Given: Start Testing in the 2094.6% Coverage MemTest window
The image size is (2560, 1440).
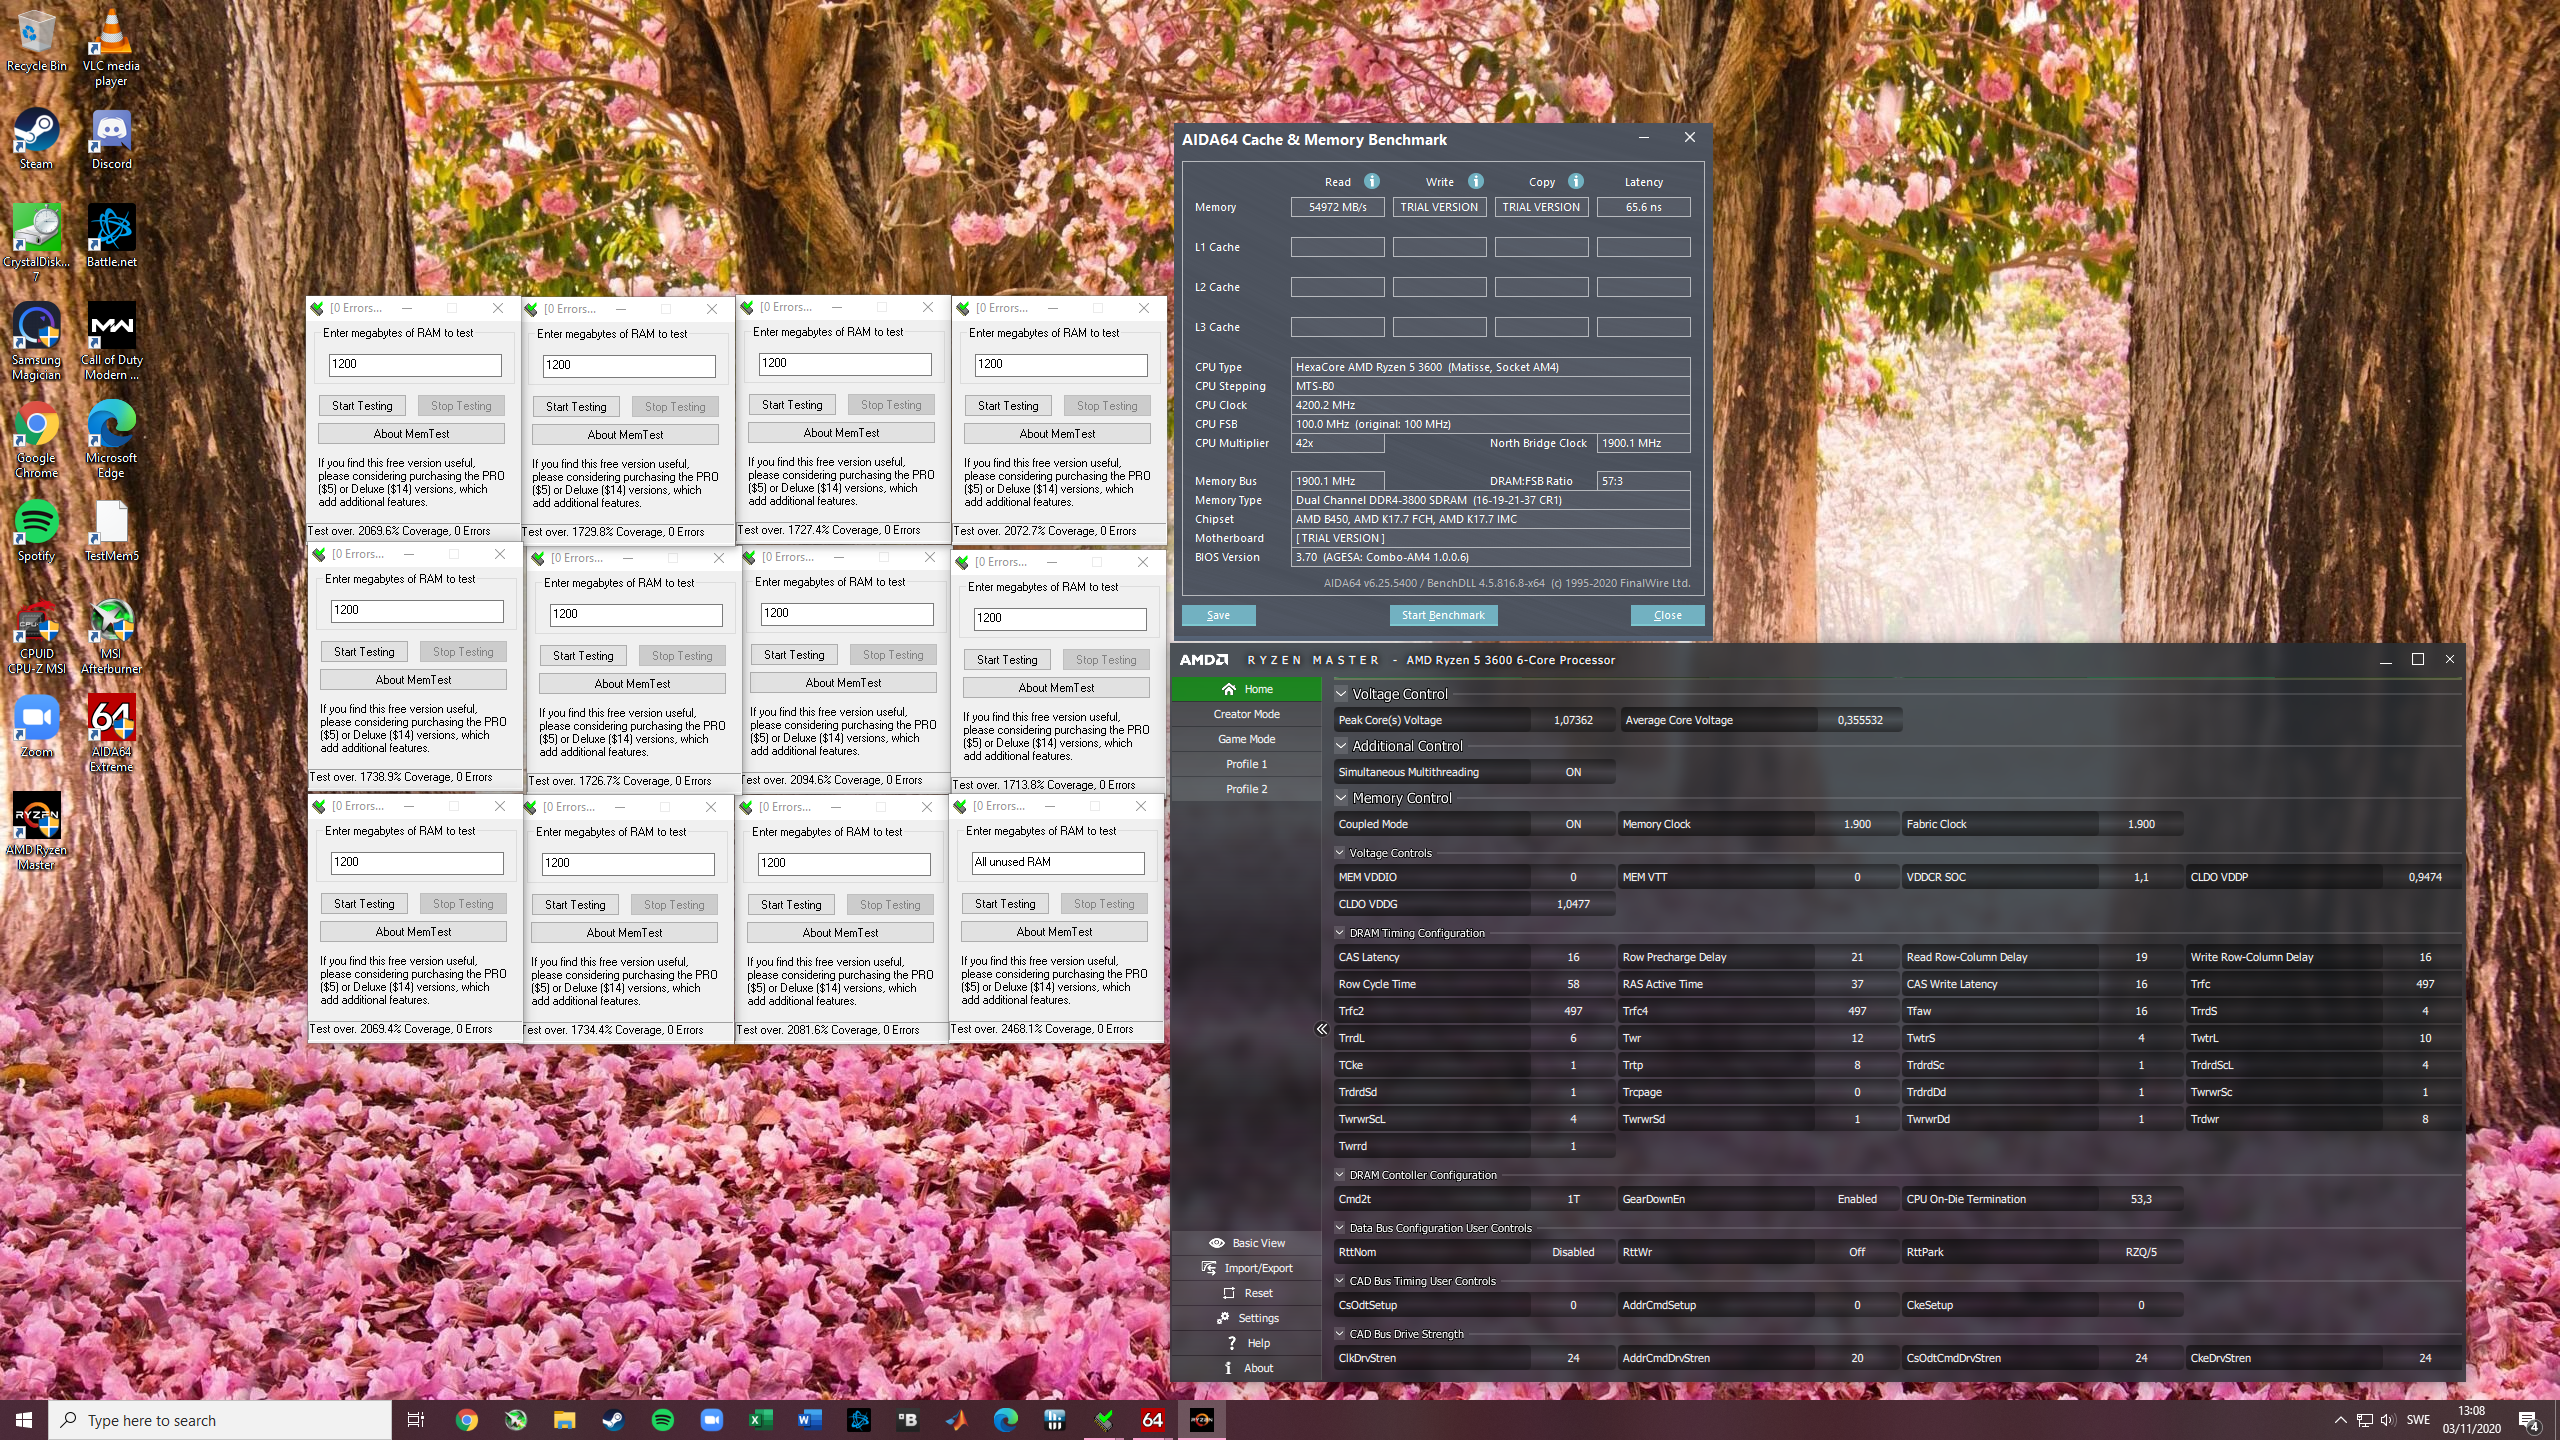Looking at the screenshot, I should pos(794,655).
